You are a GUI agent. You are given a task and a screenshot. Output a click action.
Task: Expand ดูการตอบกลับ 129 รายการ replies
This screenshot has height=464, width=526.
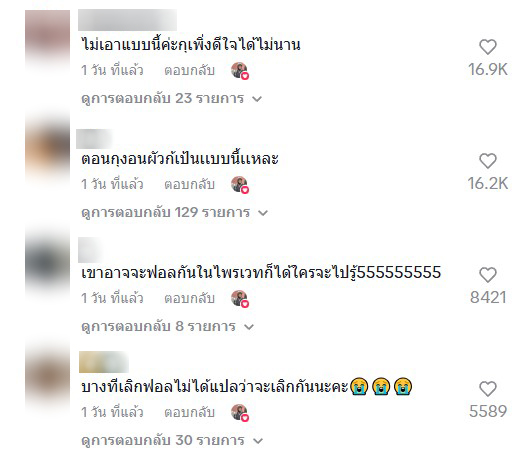(x=174, y=213)
